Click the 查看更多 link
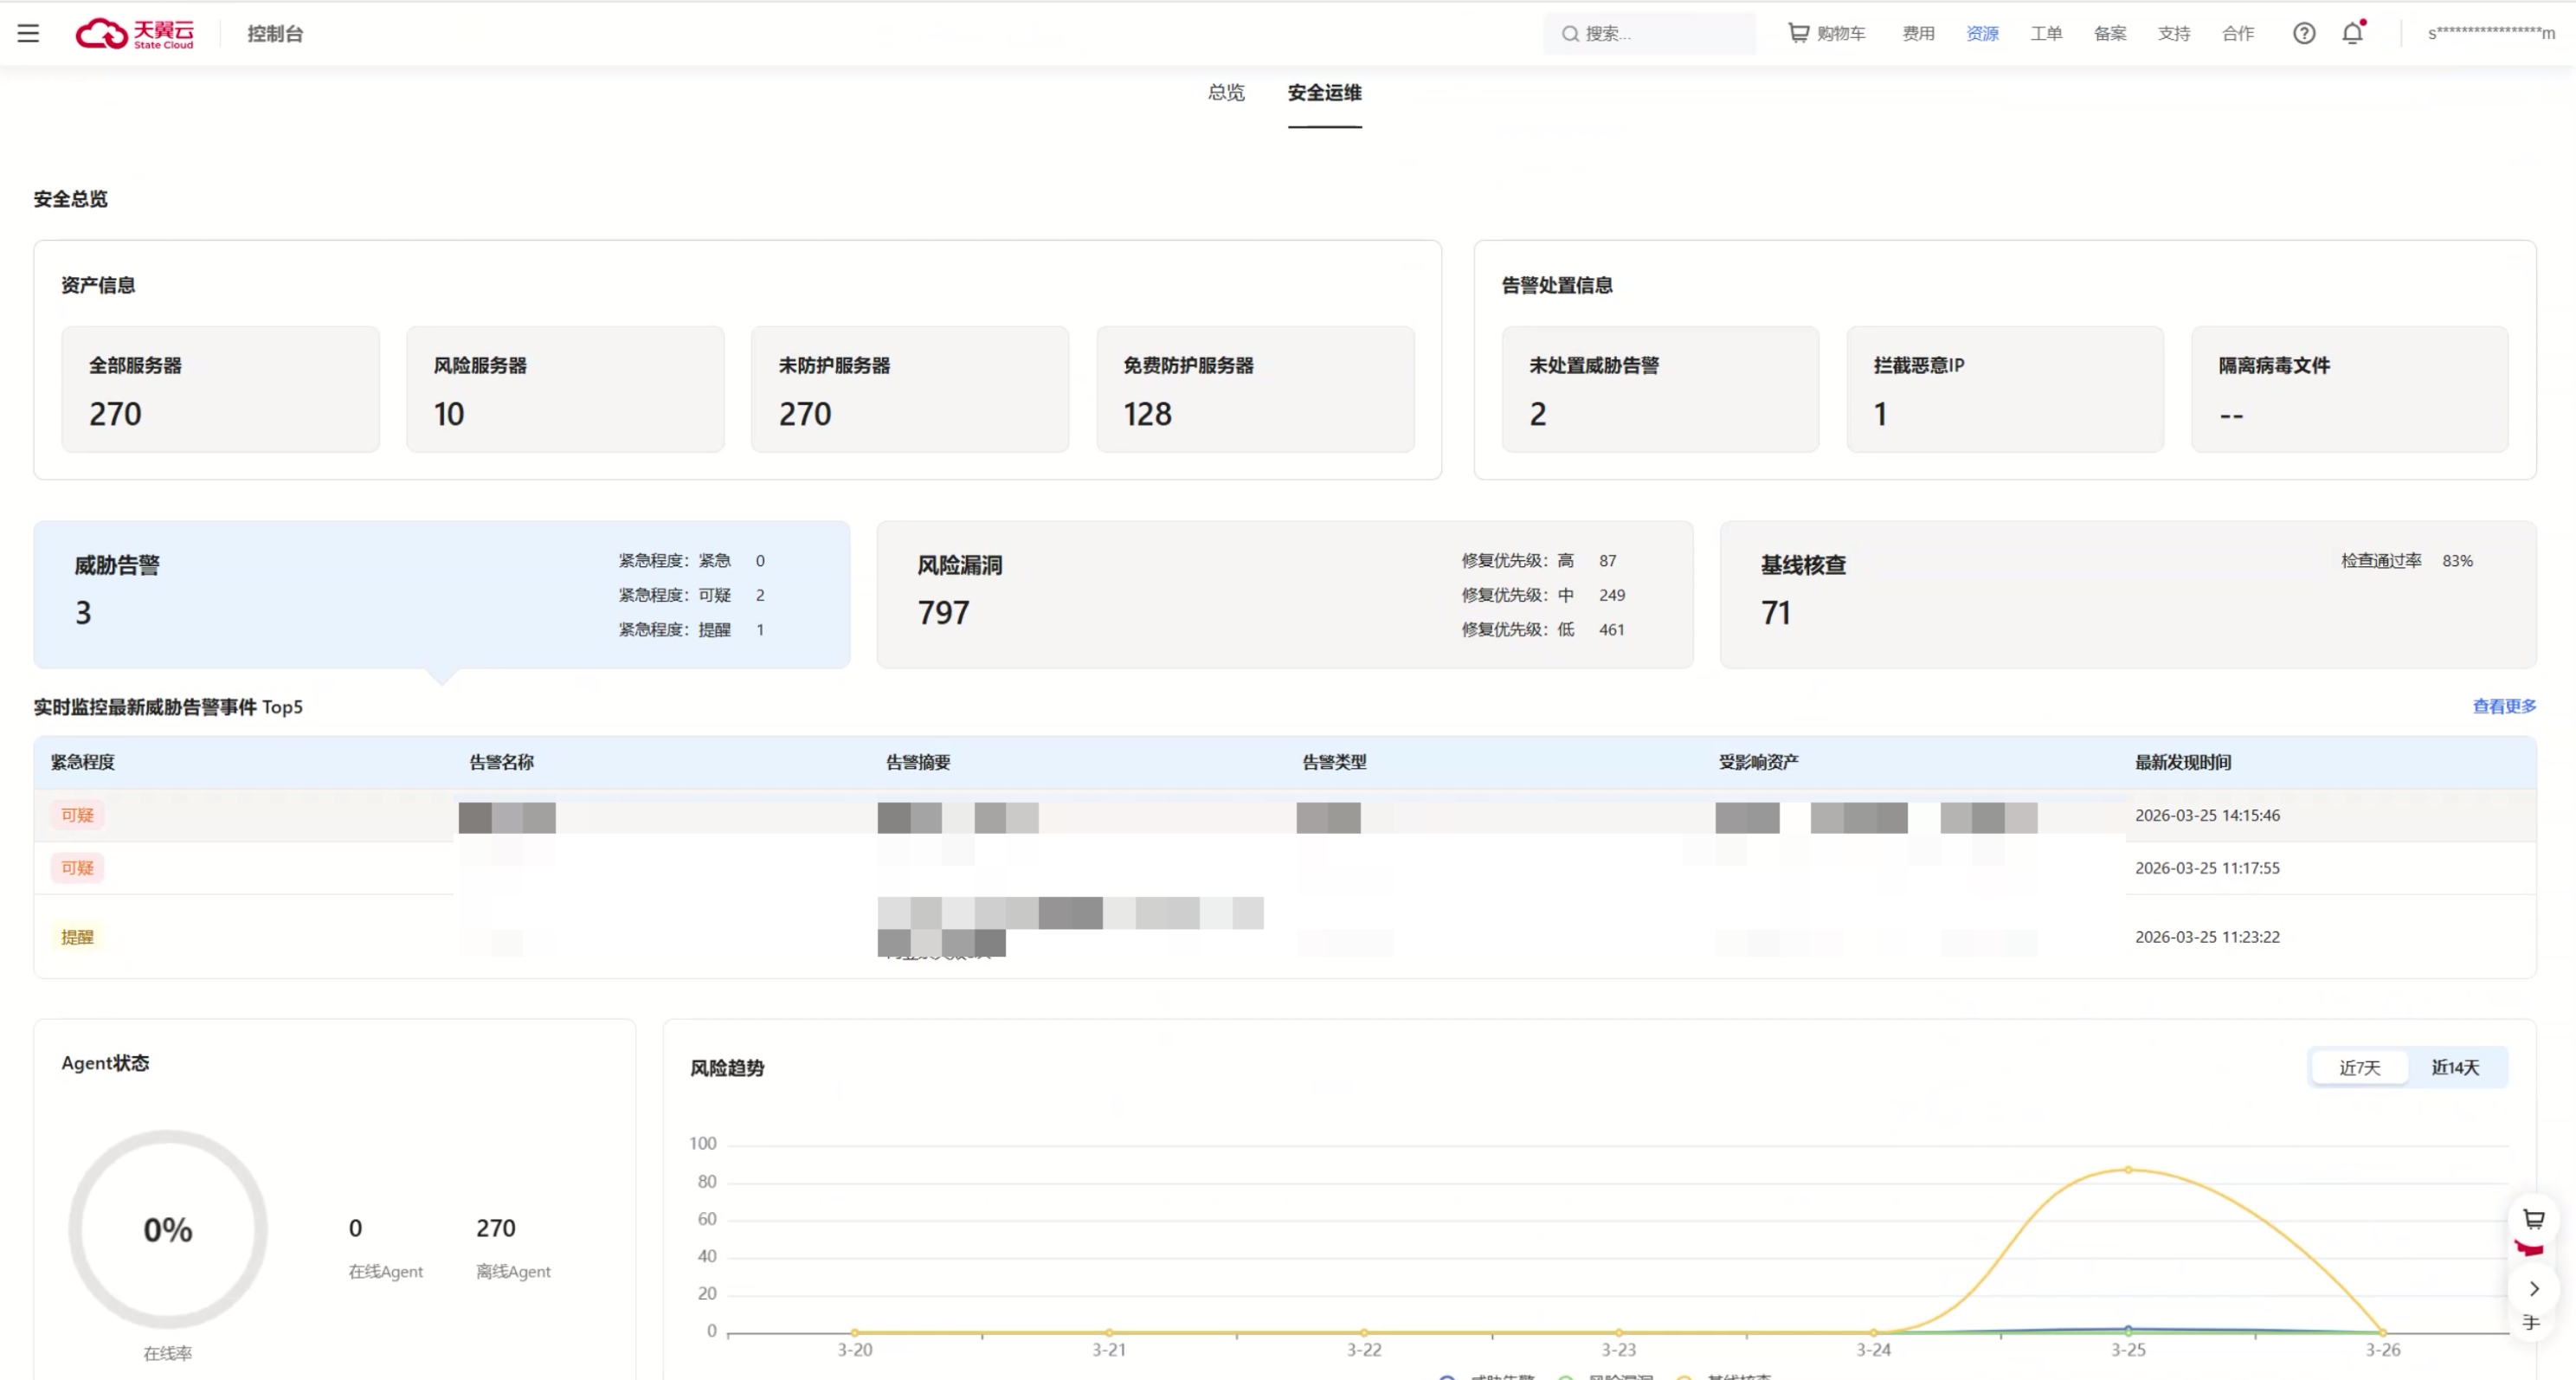 2504,706
